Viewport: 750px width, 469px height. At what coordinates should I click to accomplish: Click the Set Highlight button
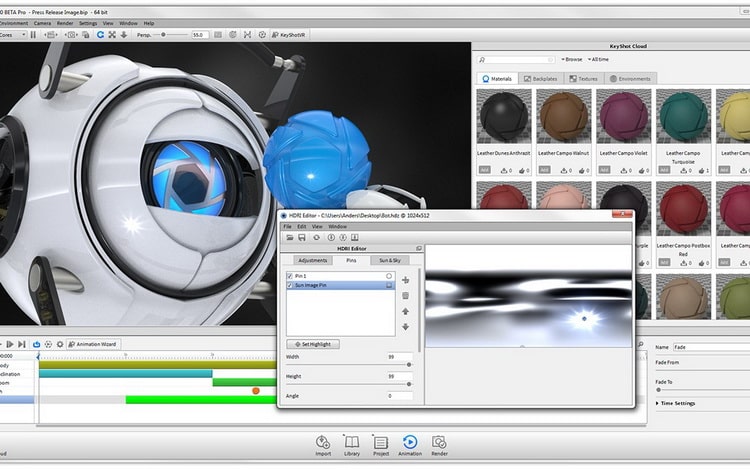(x=313, y=344)
